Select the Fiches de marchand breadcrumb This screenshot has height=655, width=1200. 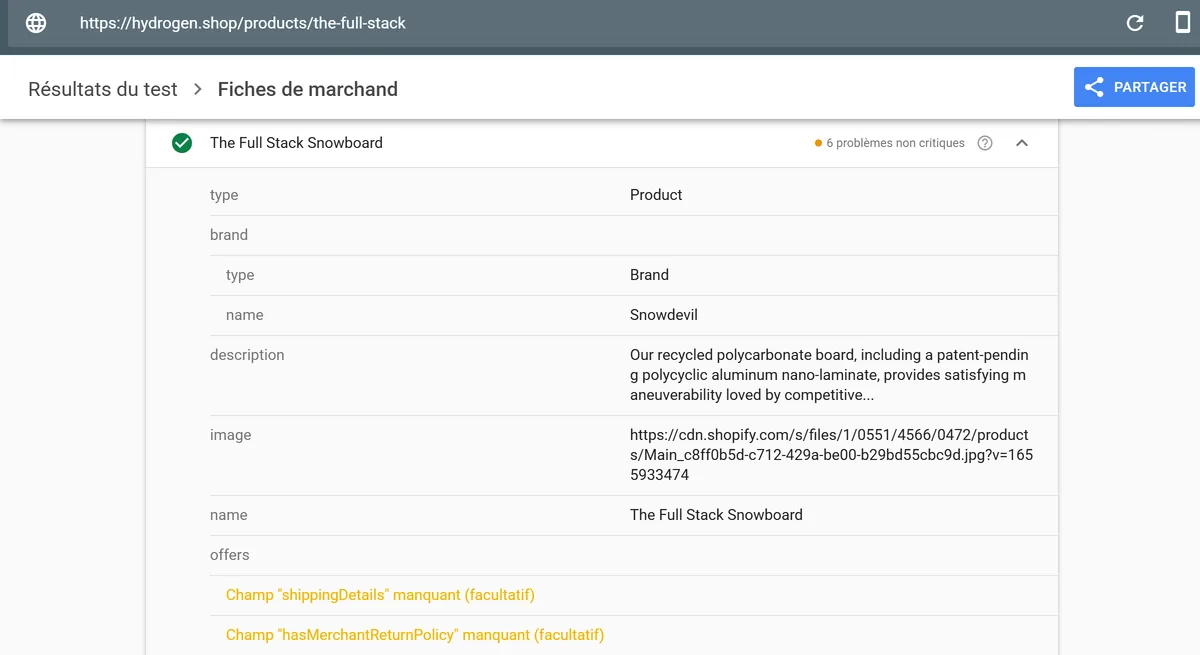(x=308, y=89)
